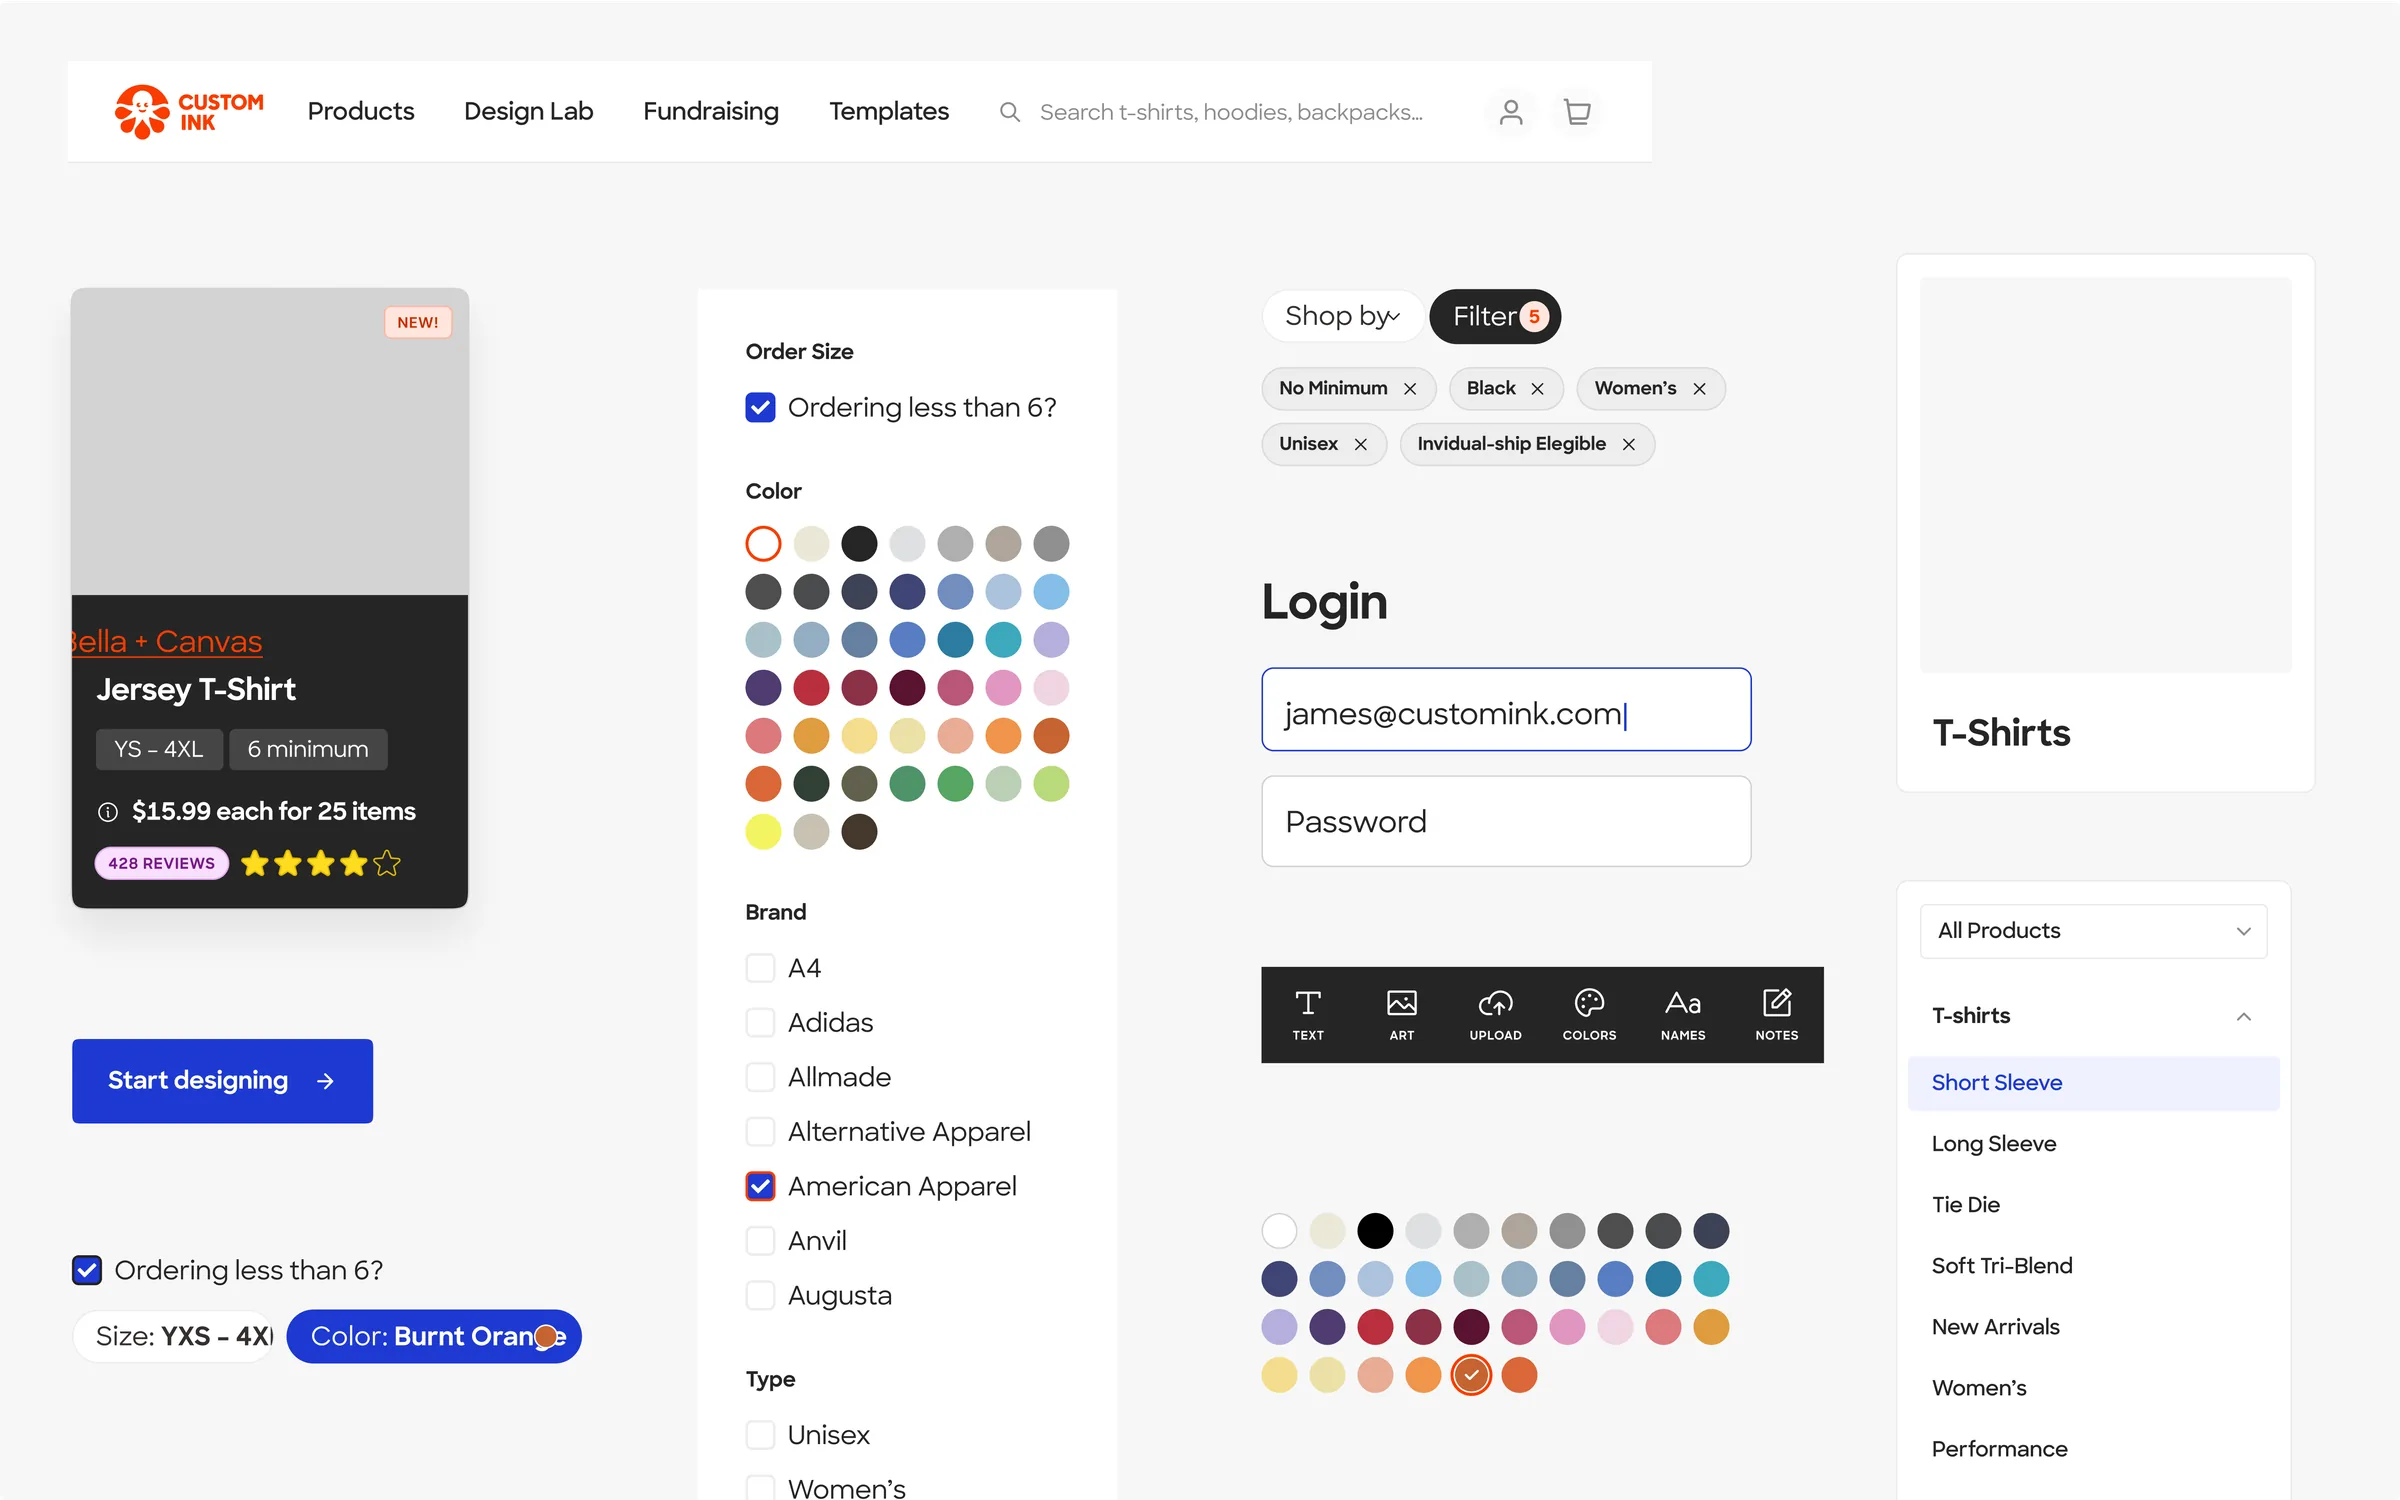Check the Adidas brand checkbox
Screen dimensions: 2400x1500
pyautogui.click(x=760, y=1022)
